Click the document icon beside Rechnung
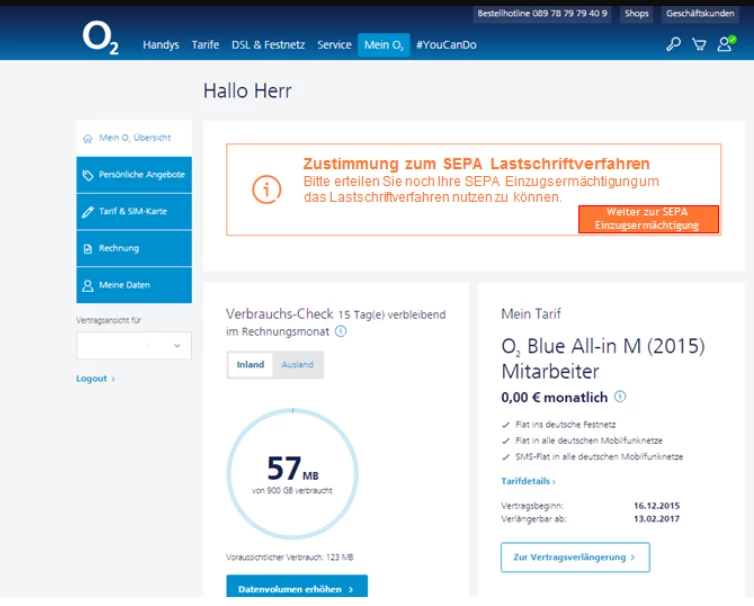This screenshot has width=754, height=606. [x=88, y=249]
